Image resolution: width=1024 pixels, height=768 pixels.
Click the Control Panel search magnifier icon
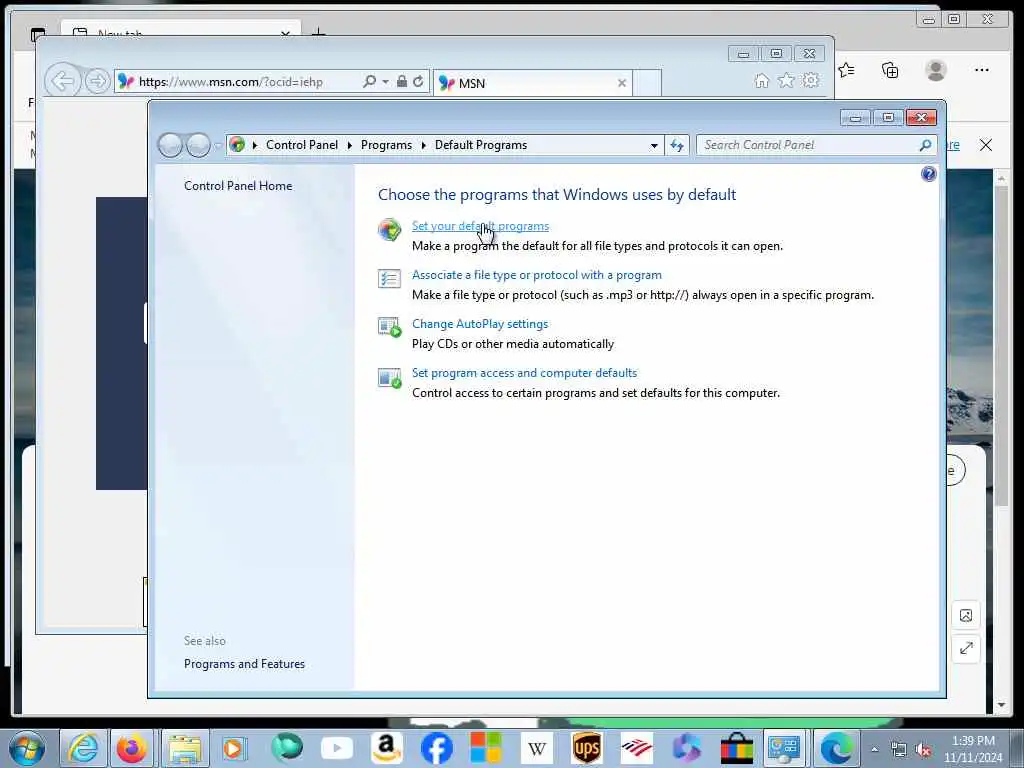[925, 145]
